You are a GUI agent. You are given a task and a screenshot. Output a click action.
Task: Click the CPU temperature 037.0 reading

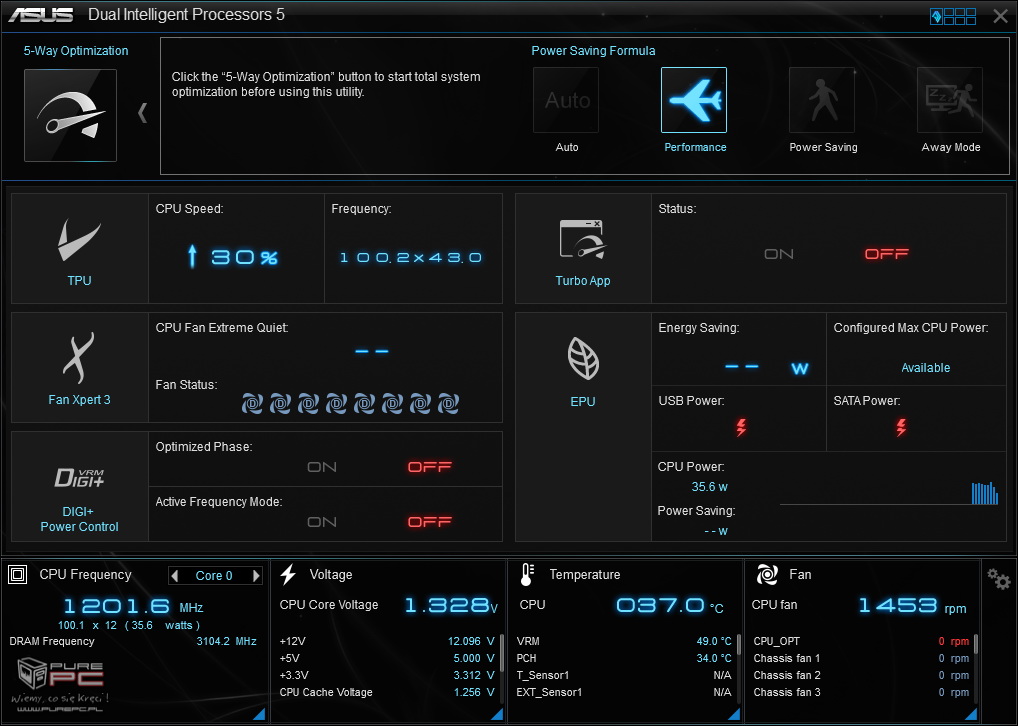click(669, 606)
